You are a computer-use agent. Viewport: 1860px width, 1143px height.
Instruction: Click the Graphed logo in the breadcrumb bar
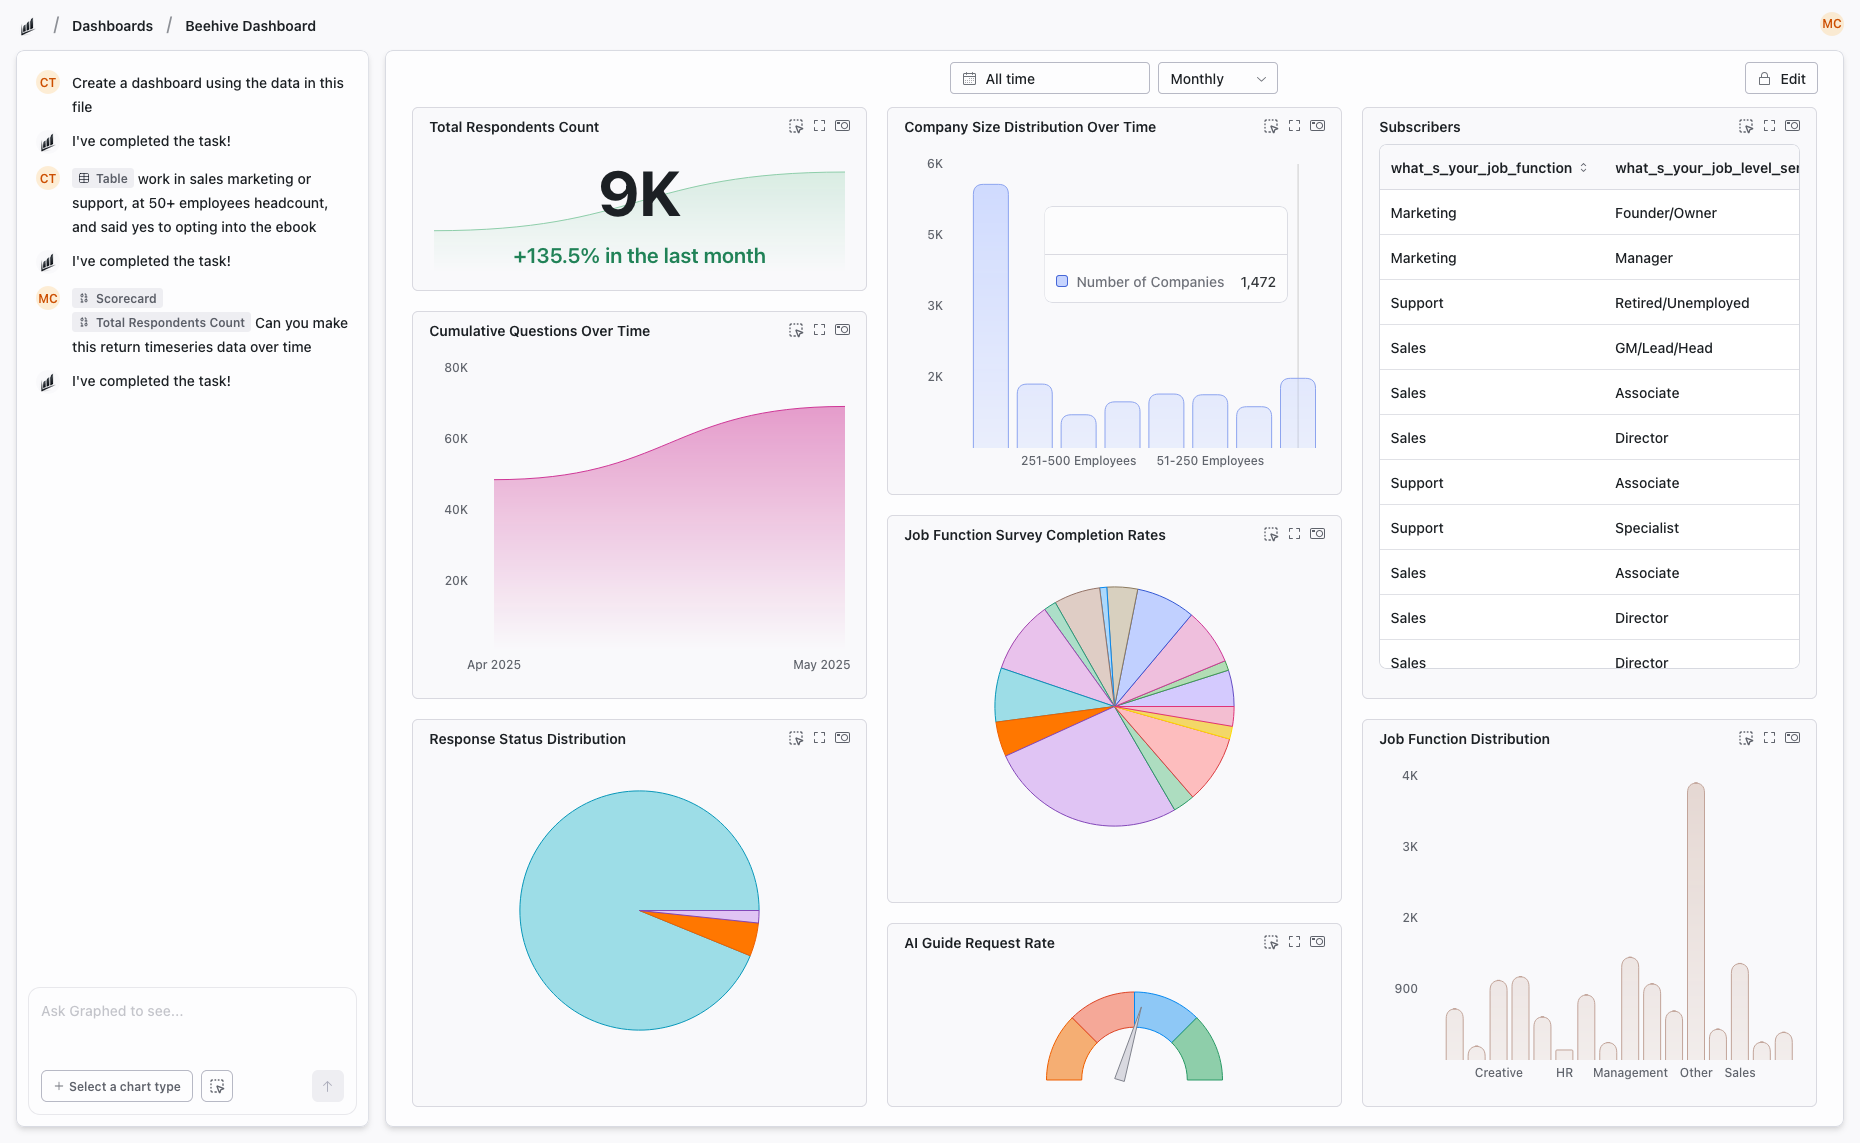pos(27,25)
